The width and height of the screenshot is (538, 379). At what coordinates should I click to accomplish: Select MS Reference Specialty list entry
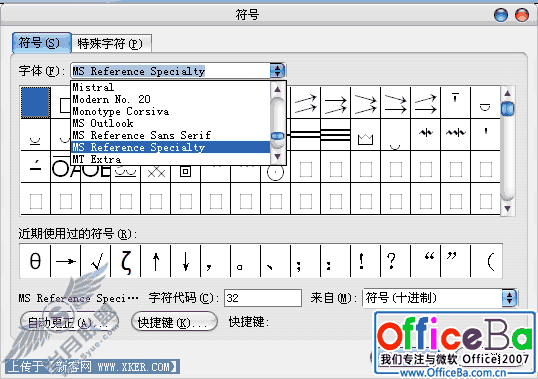click(x=171, y=147)
